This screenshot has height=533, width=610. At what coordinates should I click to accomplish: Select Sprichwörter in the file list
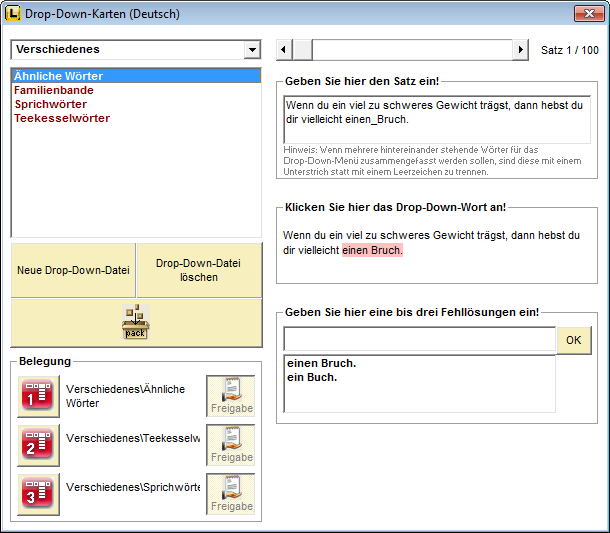[x=50, y=104]
